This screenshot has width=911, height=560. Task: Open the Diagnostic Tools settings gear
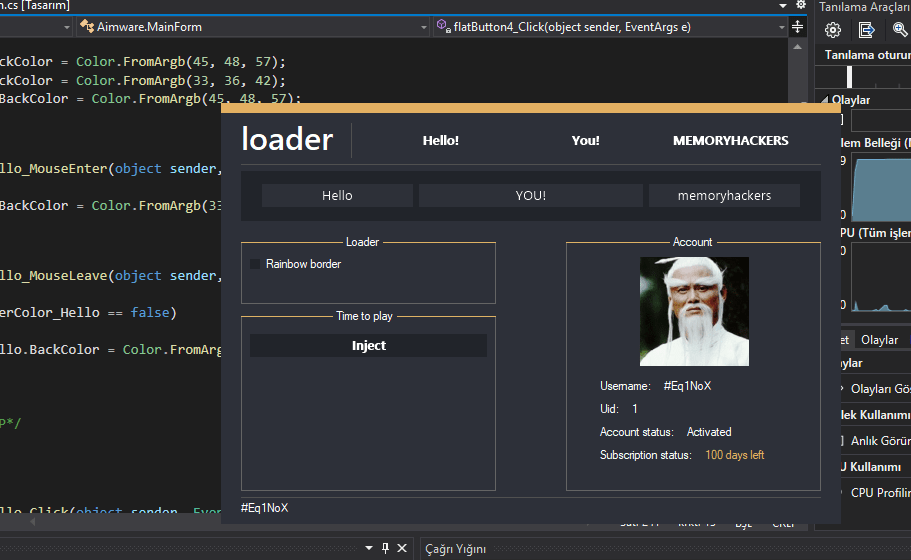[x=833, y=30]
